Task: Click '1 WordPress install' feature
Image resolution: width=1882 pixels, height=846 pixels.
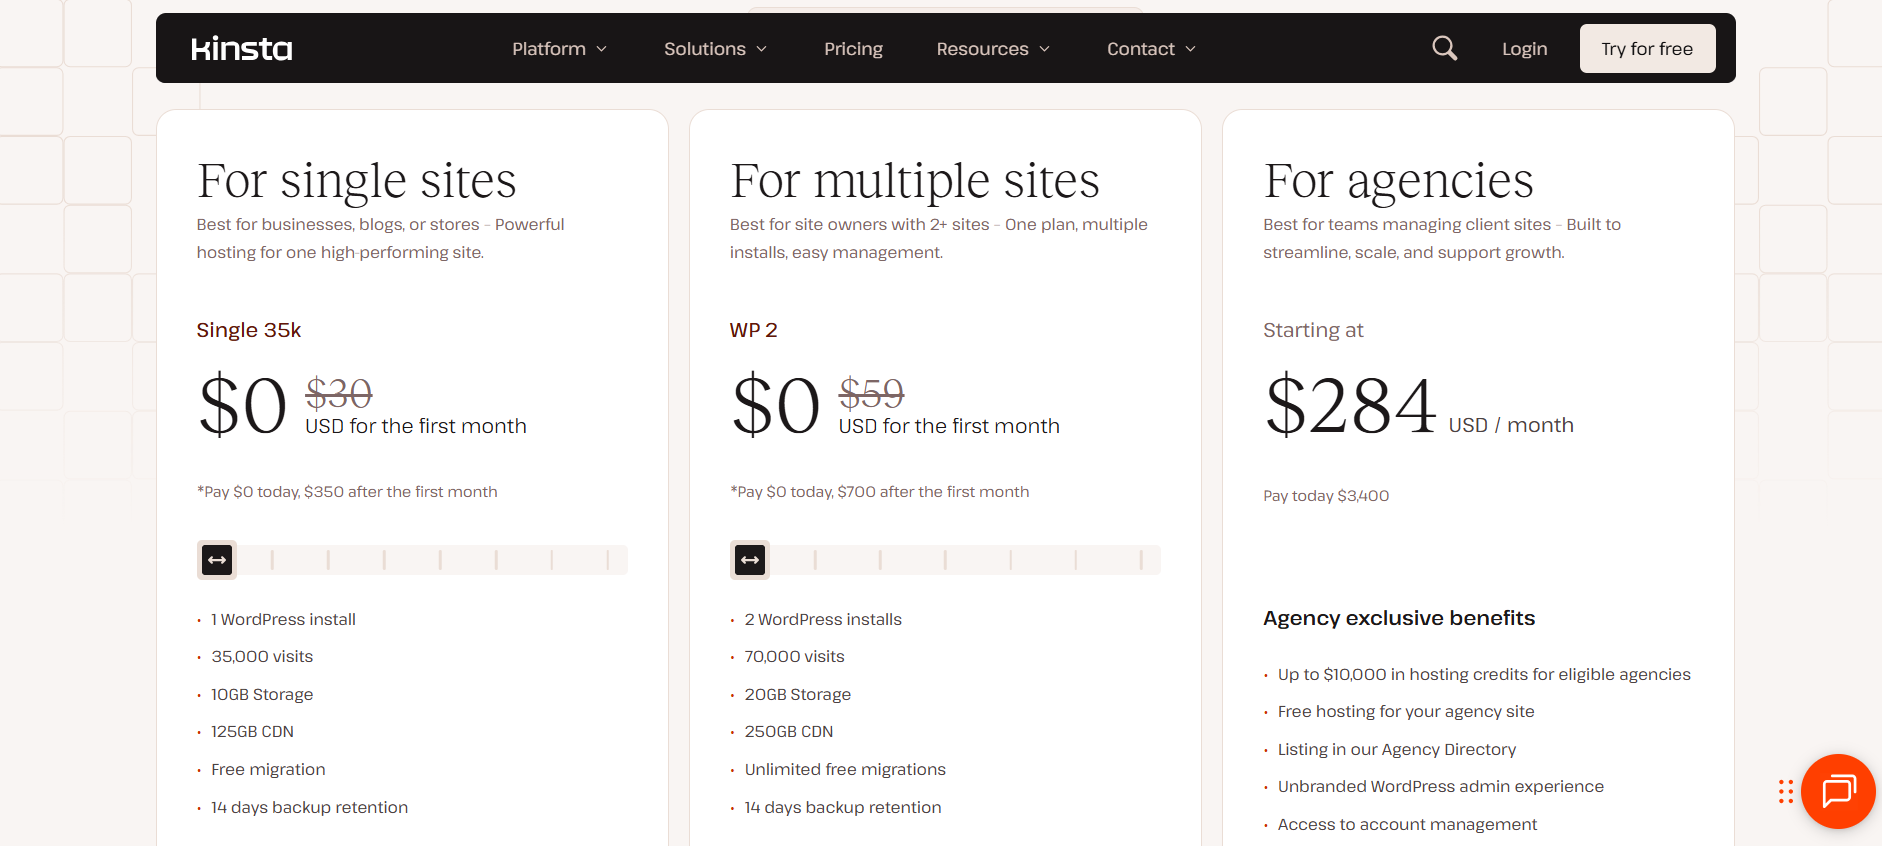Action: [283, 620]
